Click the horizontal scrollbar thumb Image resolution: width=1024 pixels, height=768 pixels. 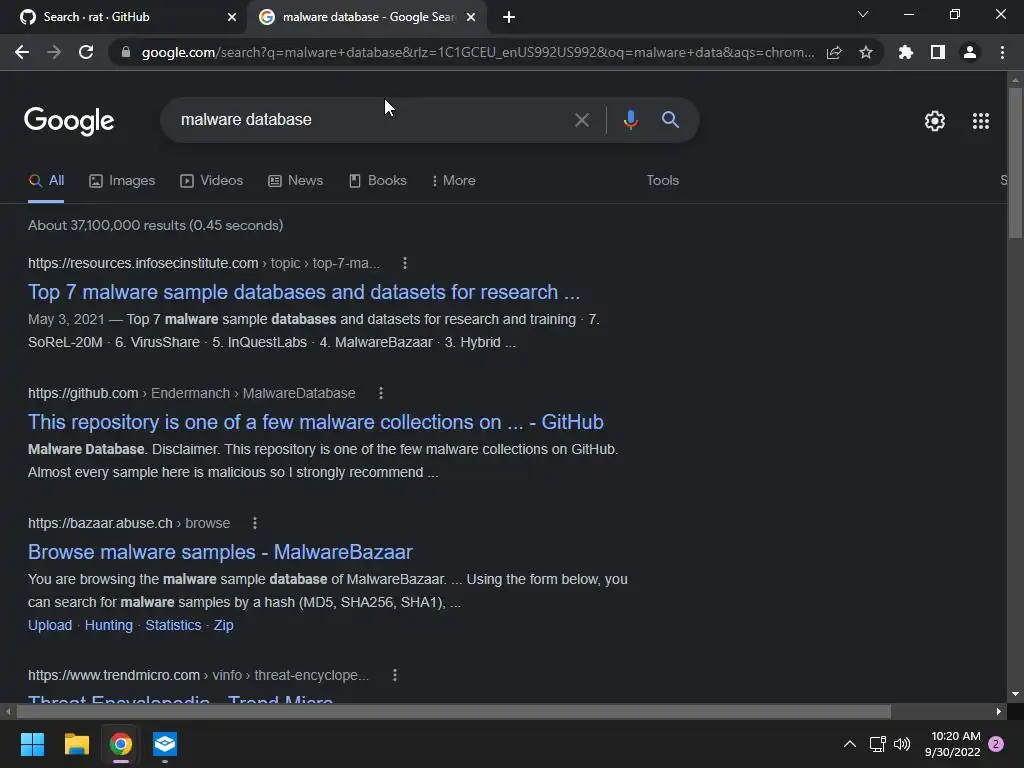[453, 711]
